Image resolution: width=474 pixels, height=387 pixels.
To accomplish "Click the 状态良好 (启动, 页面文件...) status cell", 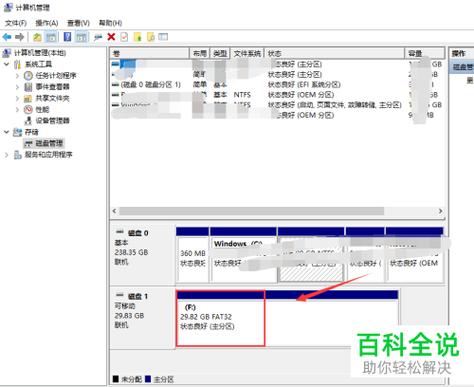I will click(x=334, y=105).
